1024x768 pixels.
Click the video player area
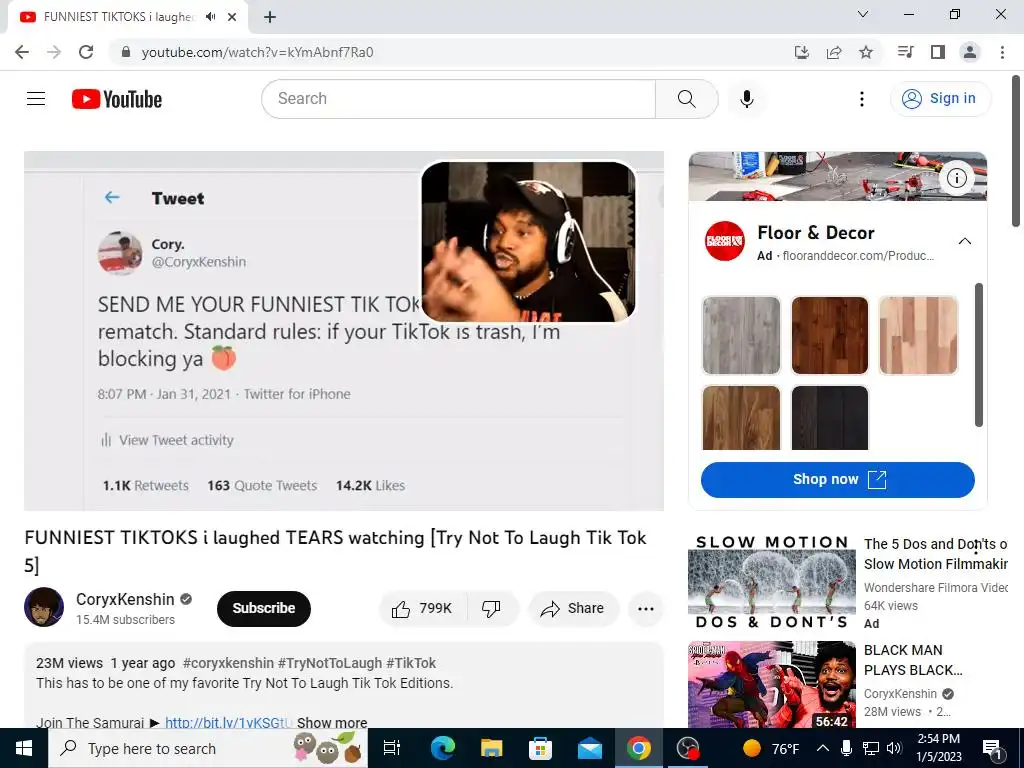point(344,331)
